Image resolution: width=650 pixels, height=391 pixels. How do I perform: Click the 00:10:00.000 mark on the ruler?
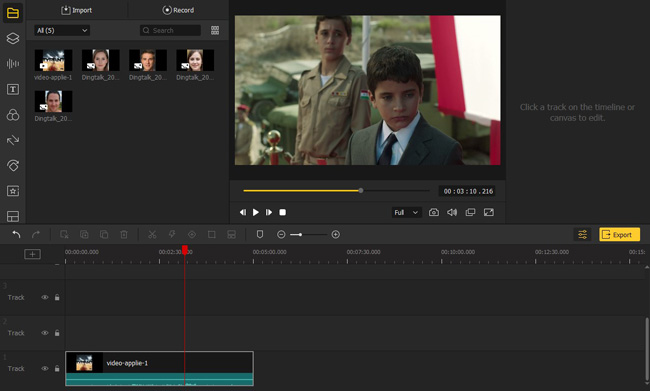pyautogui.click(x=458, y=252)
